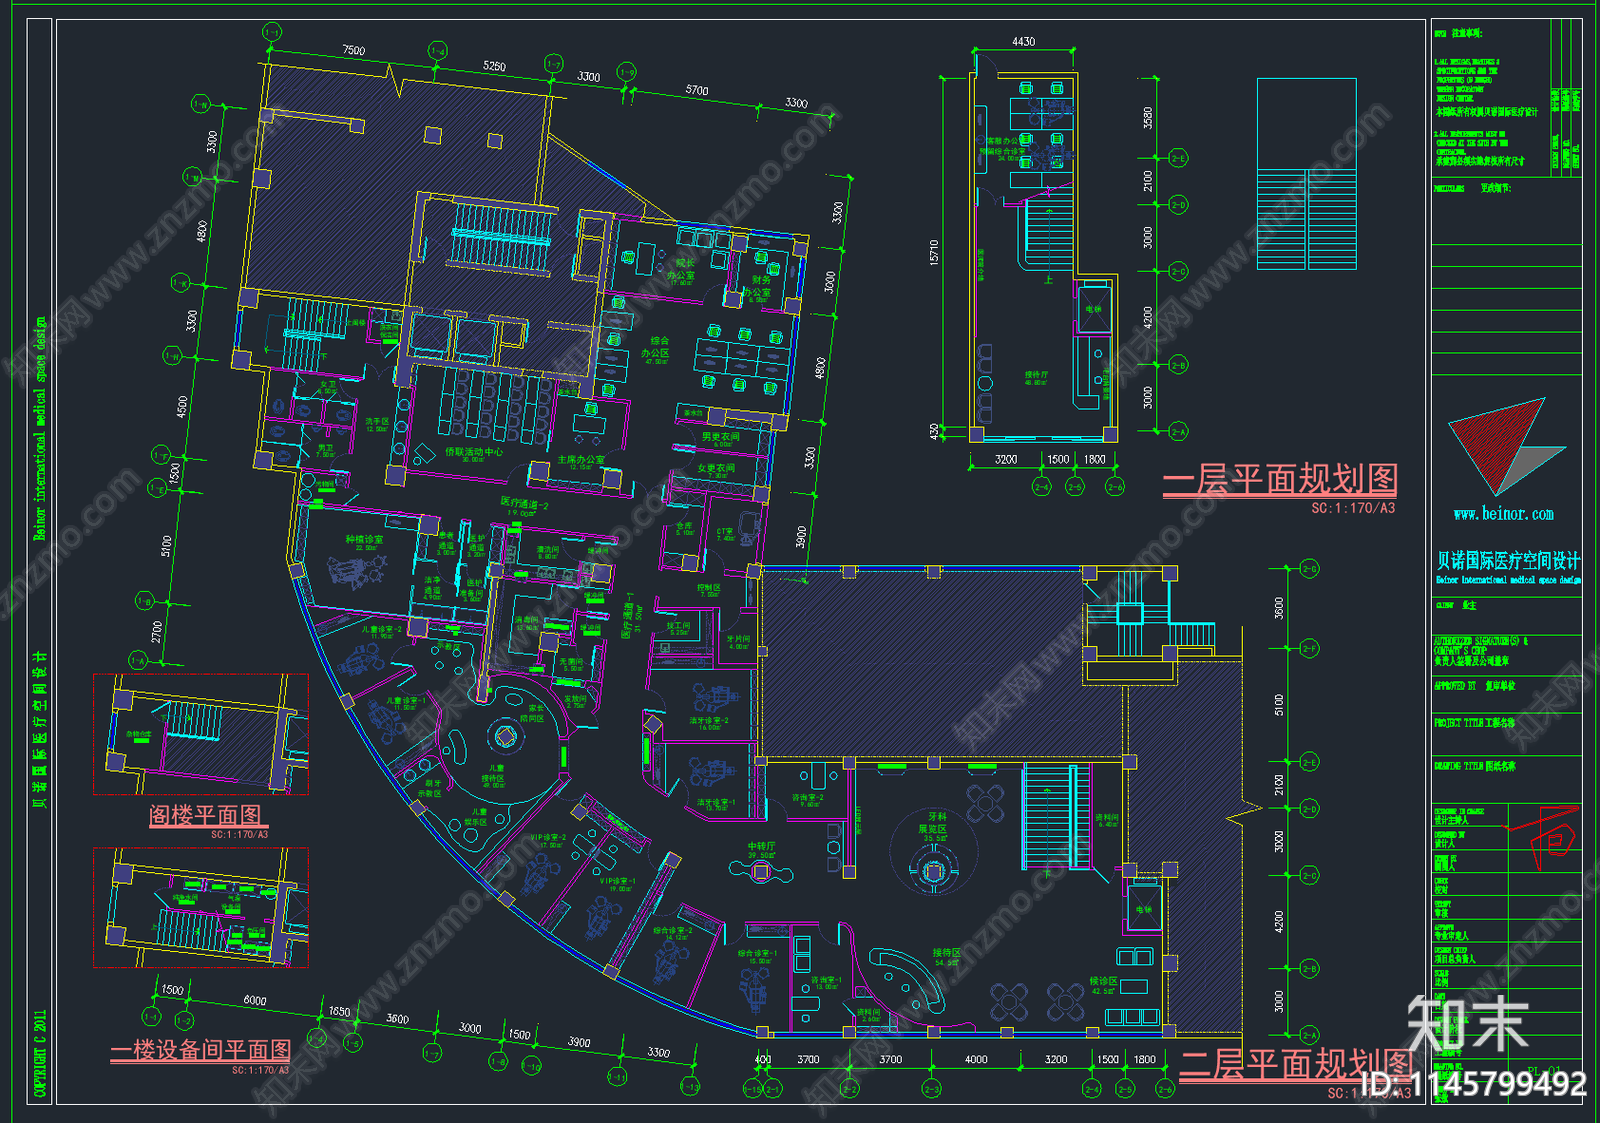This screenshot has height=1123, width=1600.
Task: Select the 4500 dimension label
Action: (182, 407)
